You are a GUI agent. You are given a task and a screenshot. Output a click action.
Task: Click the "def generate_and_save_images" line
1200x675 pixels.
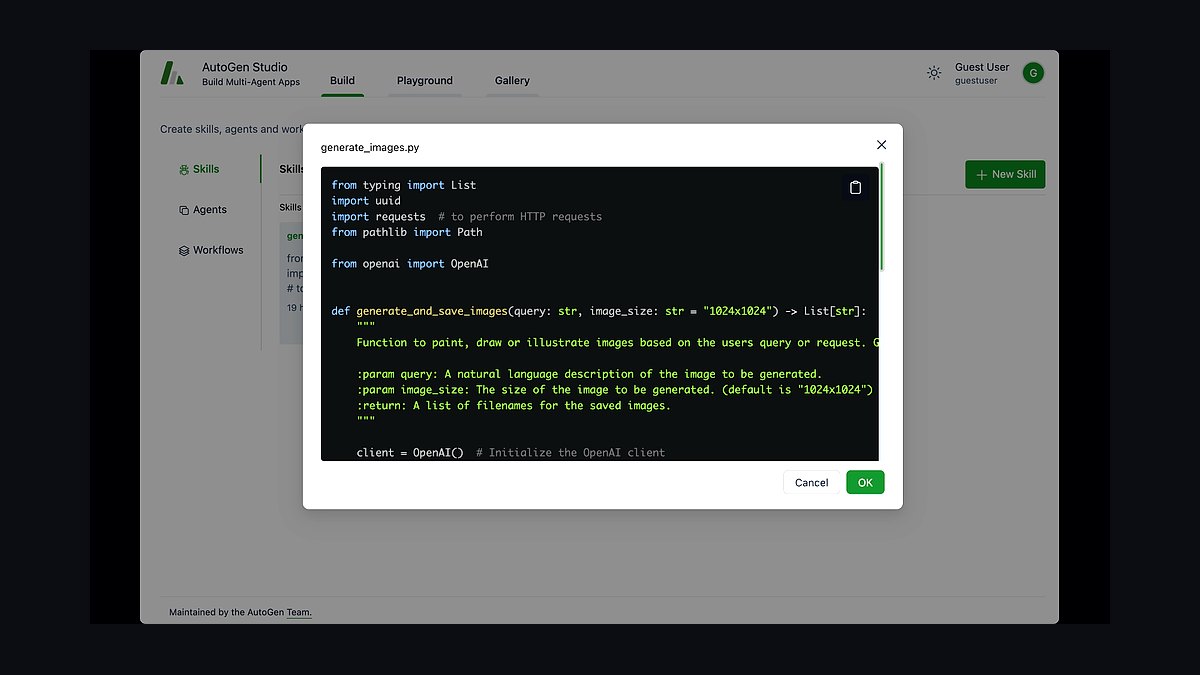[598, 311]
